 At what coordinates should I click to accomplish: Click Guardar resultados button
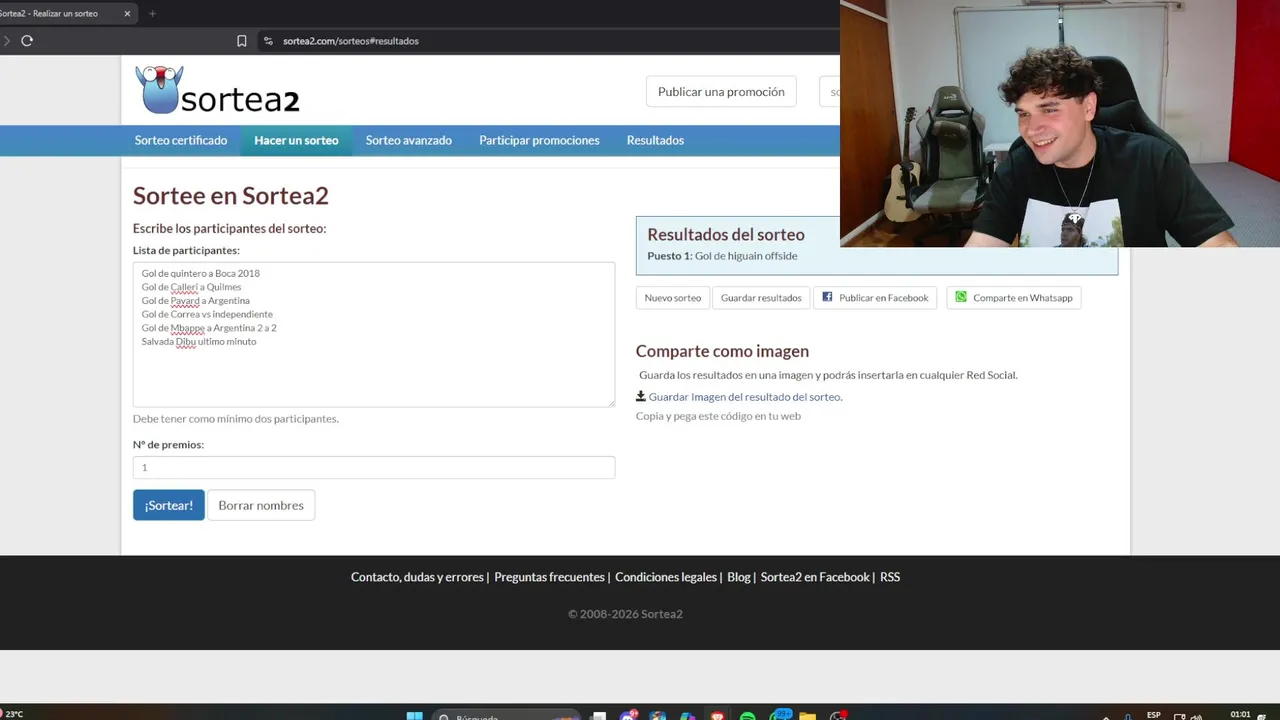tap(761, 298)
